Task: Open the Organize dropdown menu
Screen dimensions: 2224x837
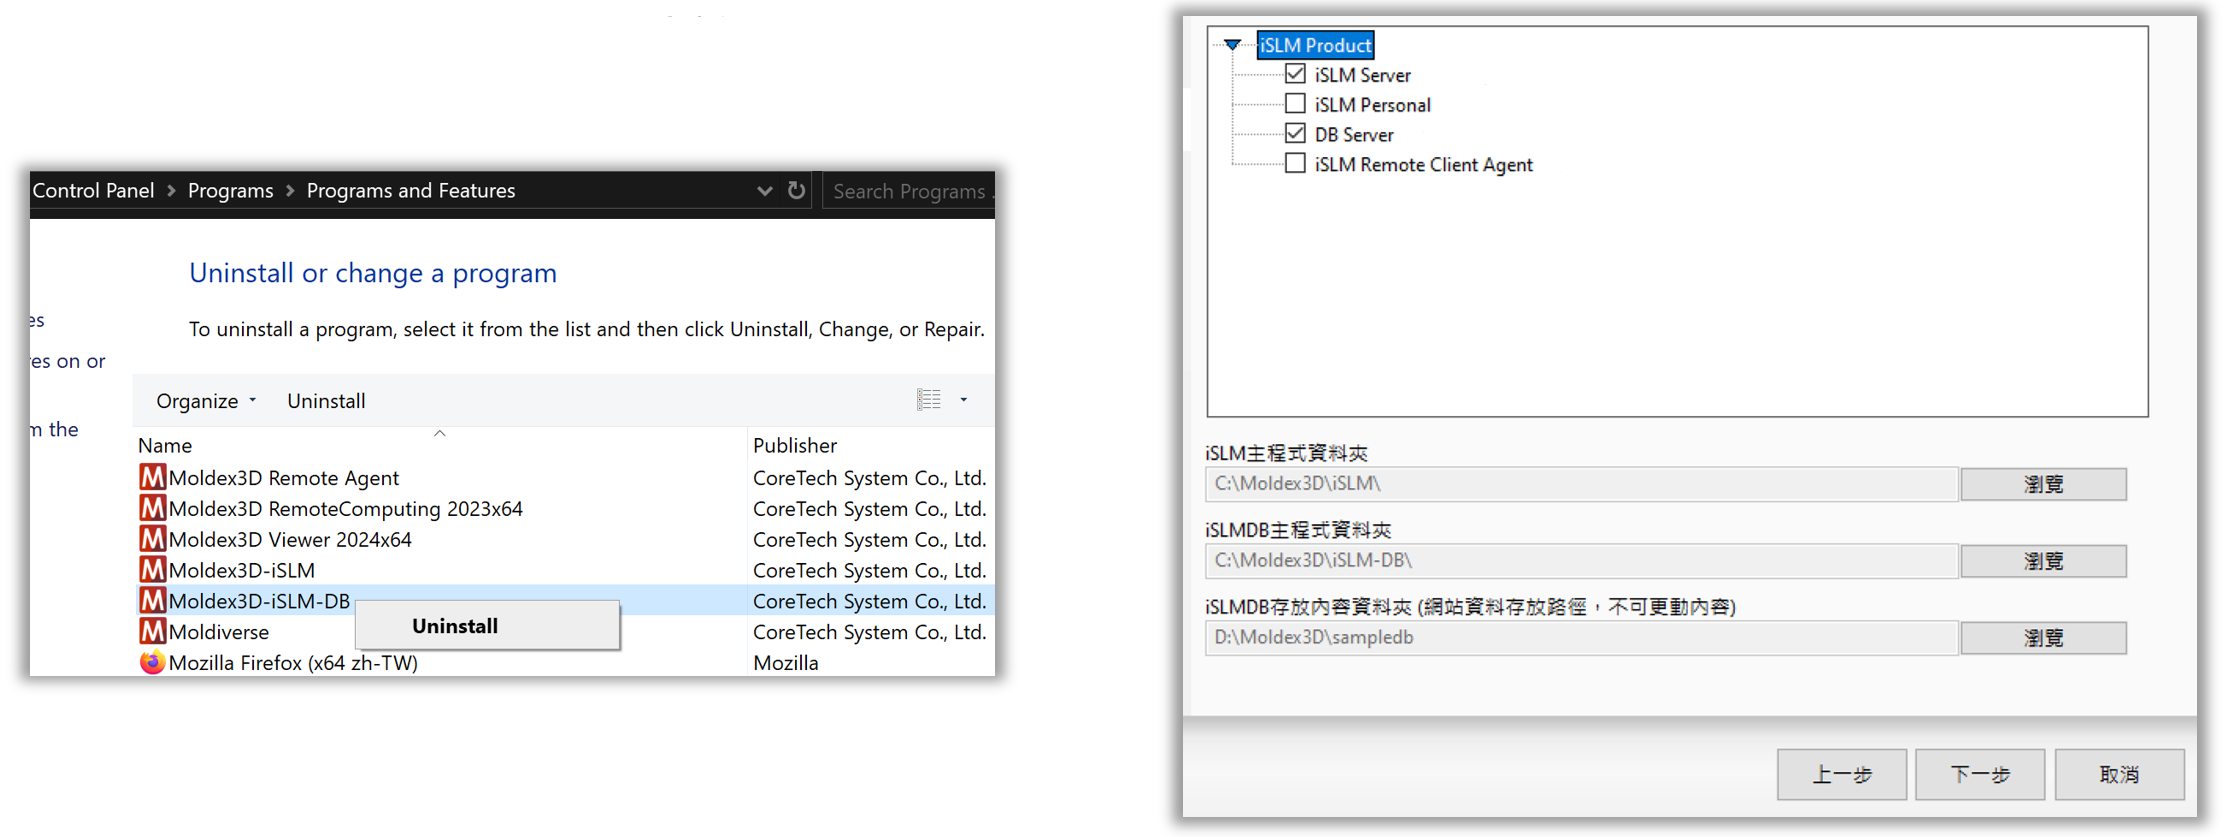Action: [206, 401]
